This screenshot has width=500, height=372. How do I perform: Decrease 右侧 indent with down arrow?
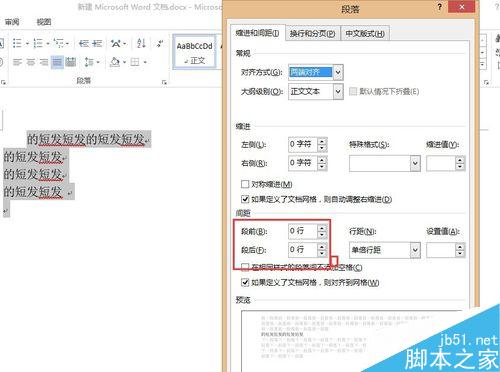click(322, 167)
